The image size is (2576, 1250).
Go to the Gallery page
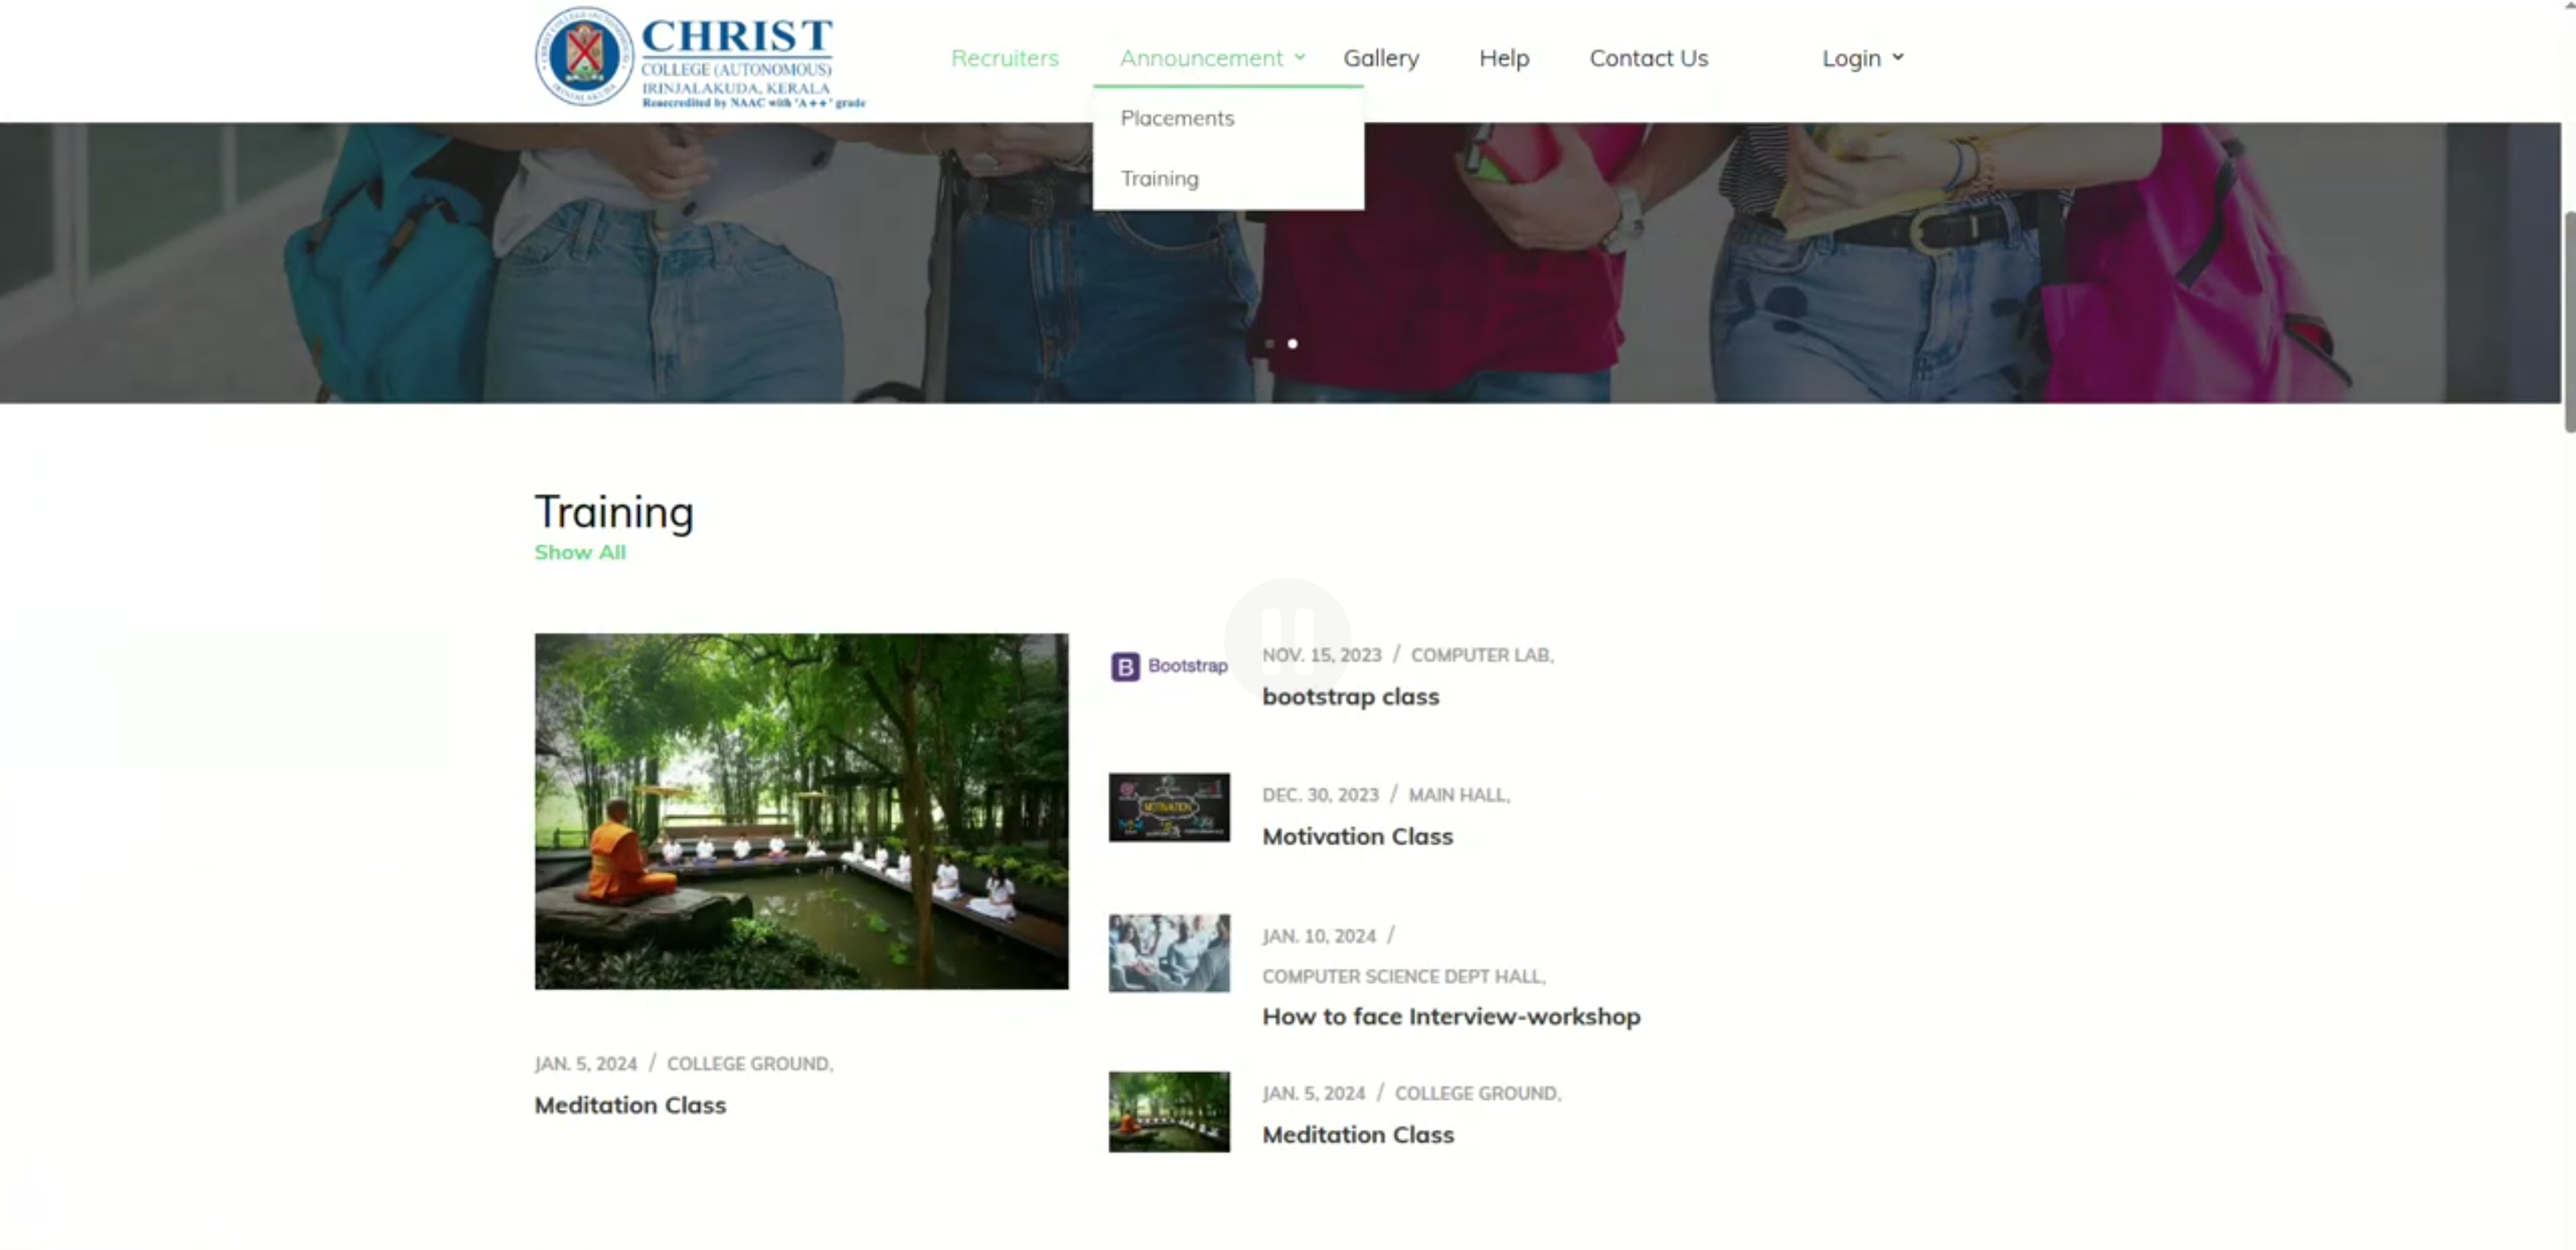1380,58
